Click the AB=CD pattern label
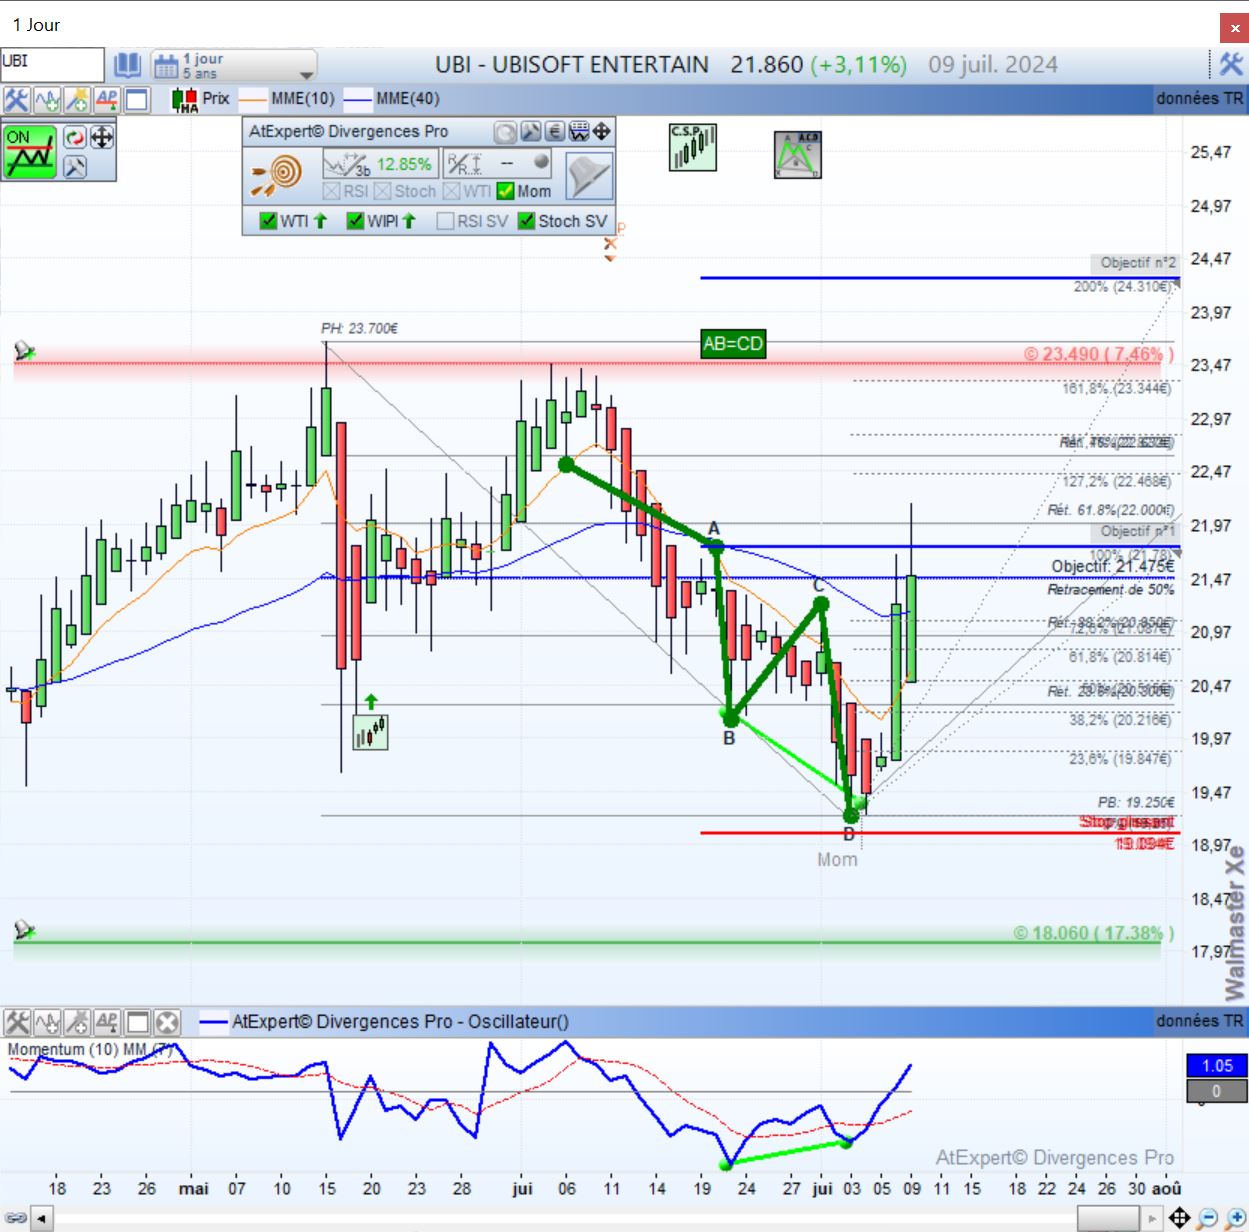 (x=733, y=344)
